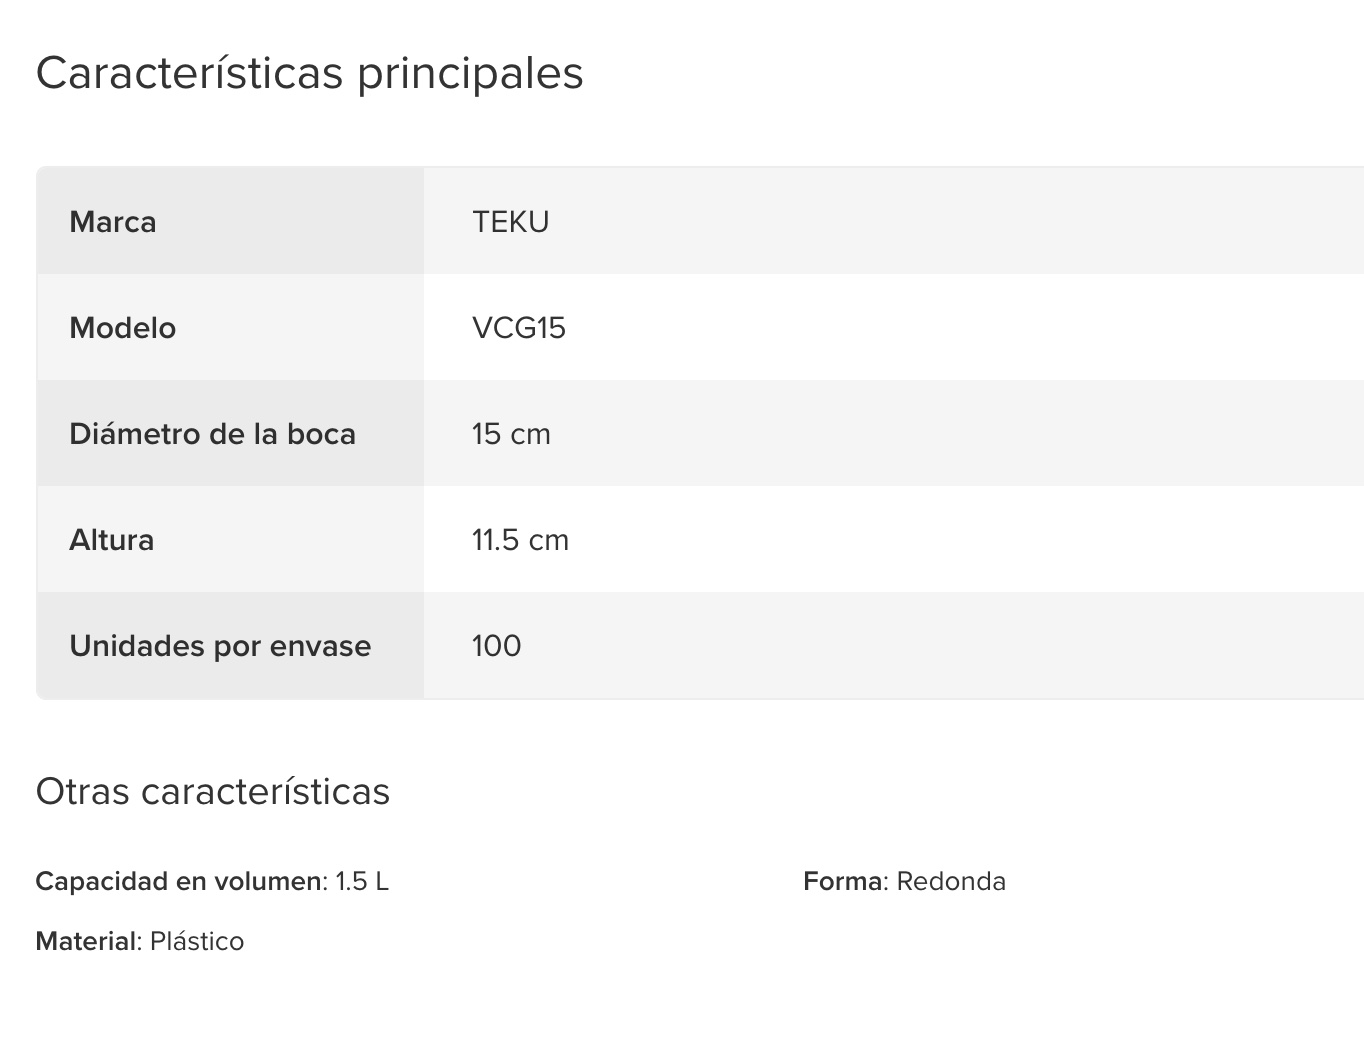Viewport: 1364px width, 1062px height.
Task: Select the VCG15 model value
Action: (x=518, y=328)
